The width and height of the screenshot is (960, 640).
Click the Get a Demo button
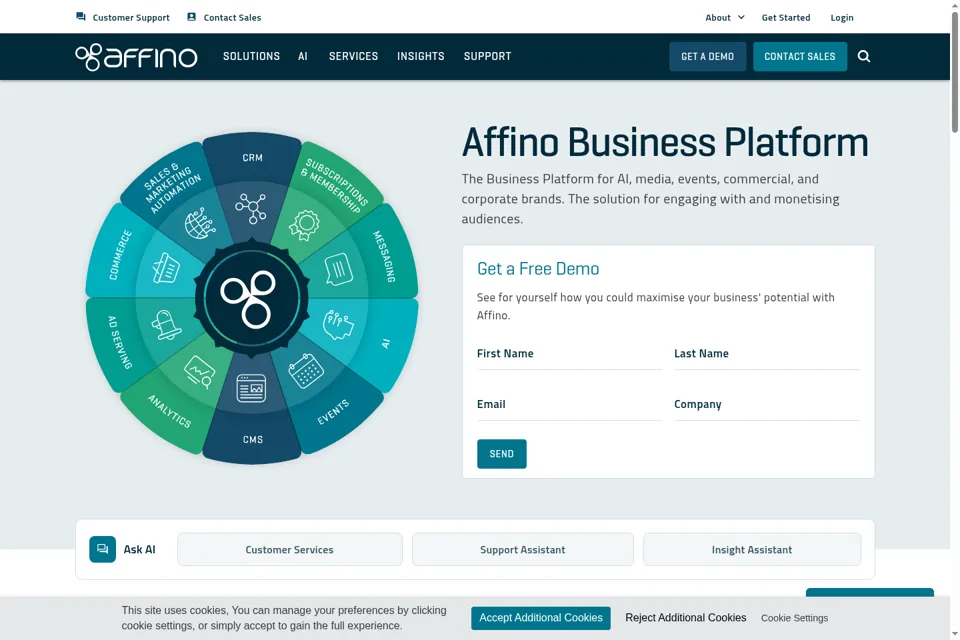coord(707,56)
